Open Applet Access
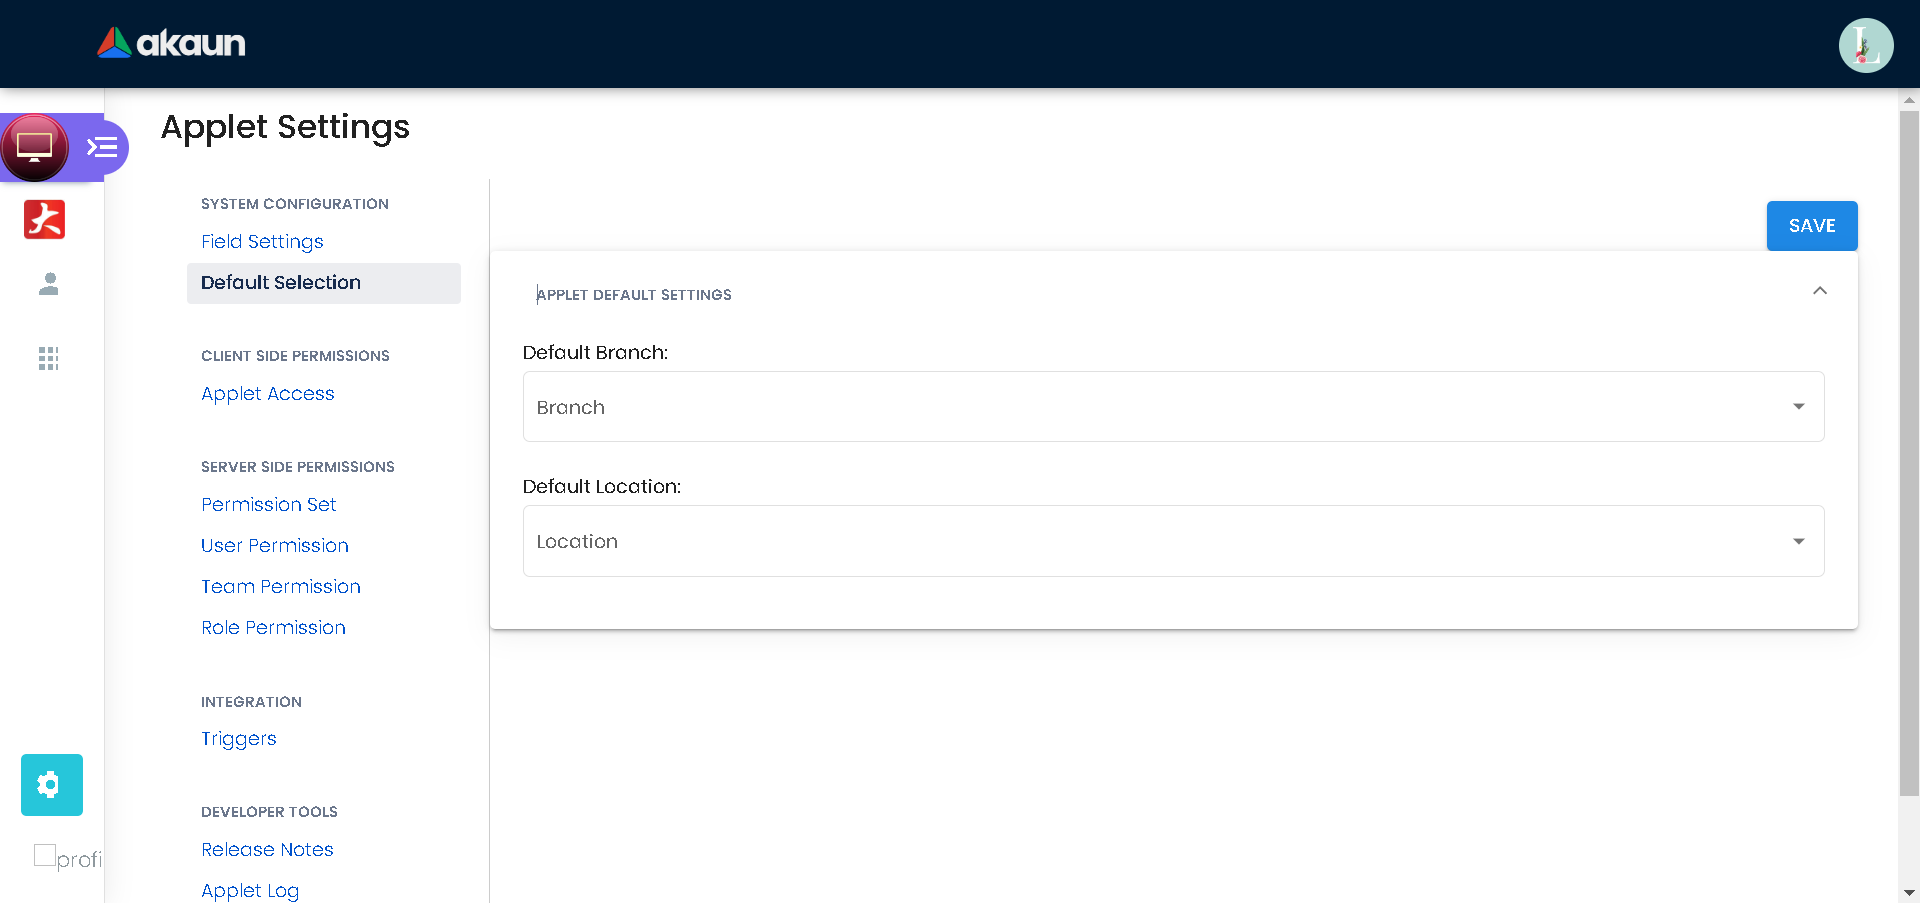1920x903 pixels. coord(268,394)
